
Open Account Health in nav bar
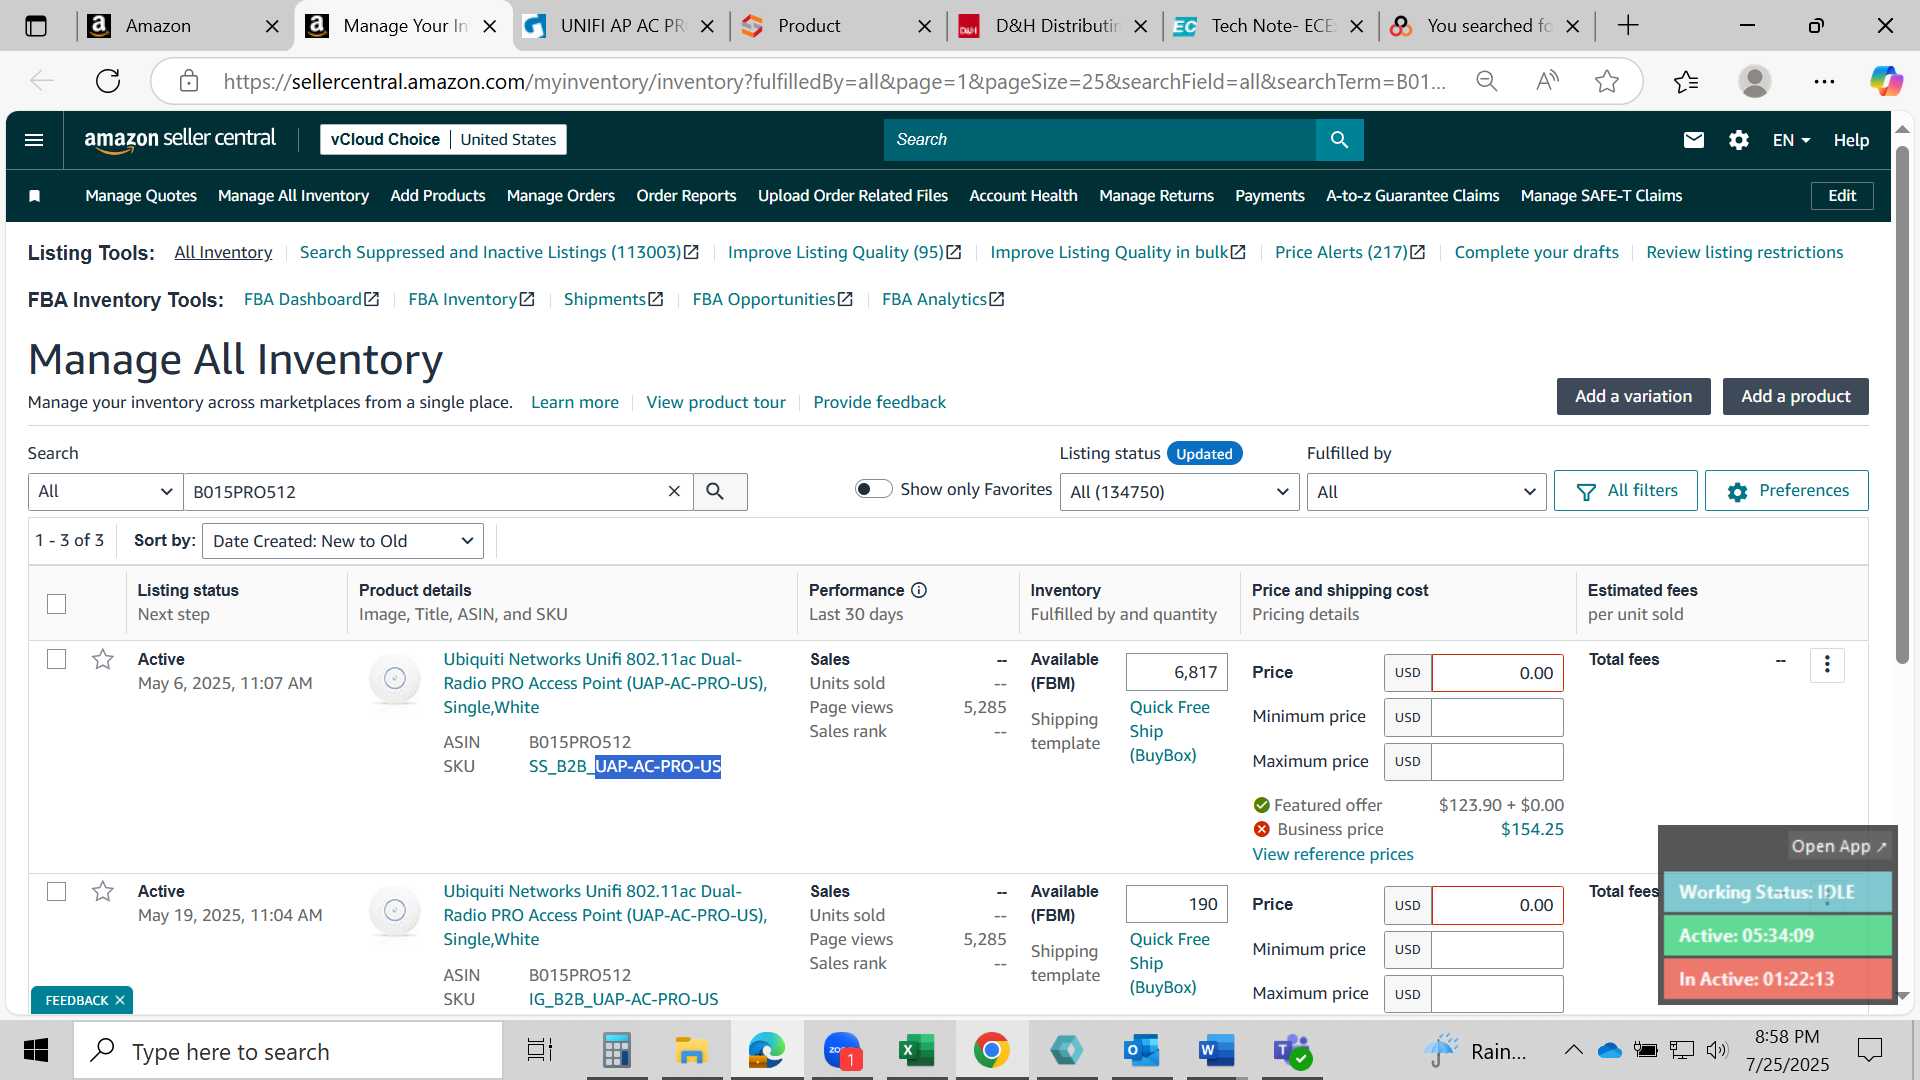click(x=1023, y=196)
